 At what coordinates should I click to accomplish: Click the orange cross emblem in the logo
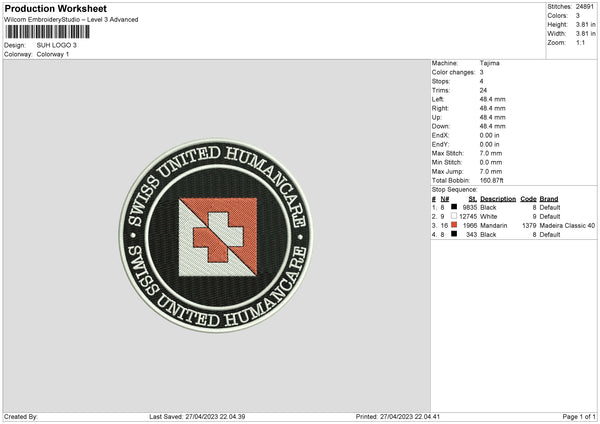(218, 237)
